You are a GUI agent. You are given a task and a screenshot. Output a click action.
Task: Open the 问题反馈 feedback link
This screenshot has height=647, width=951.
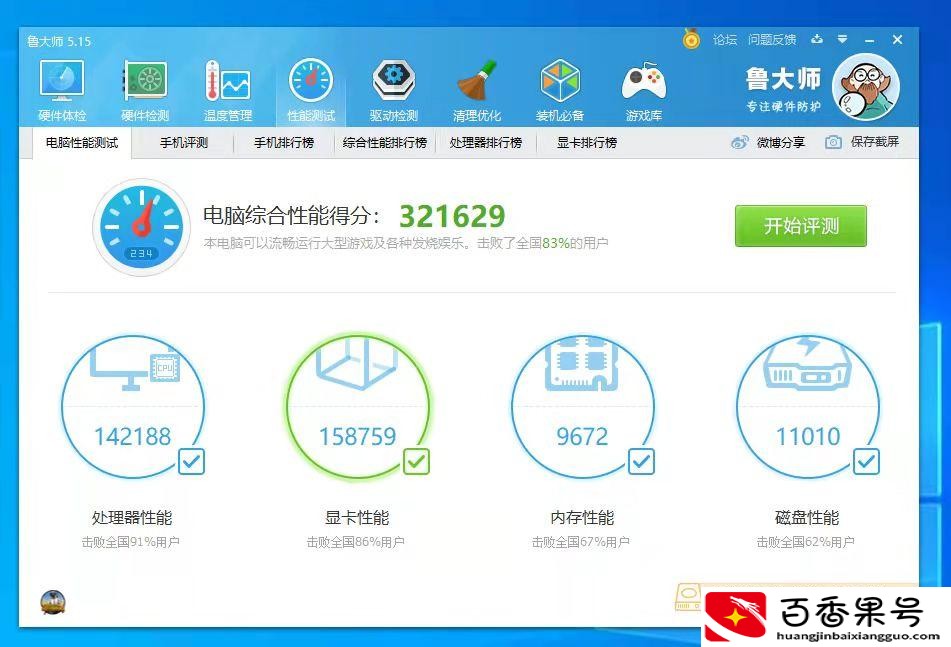(771, 40)
